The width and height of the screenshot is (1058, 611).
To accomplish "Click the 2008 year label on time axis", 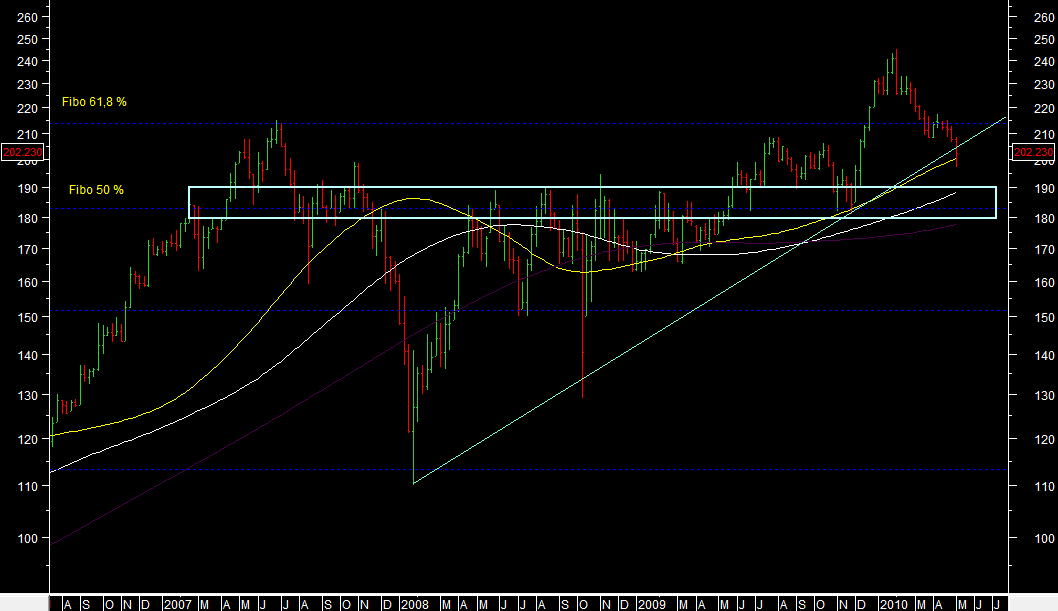I will (414, 604).
